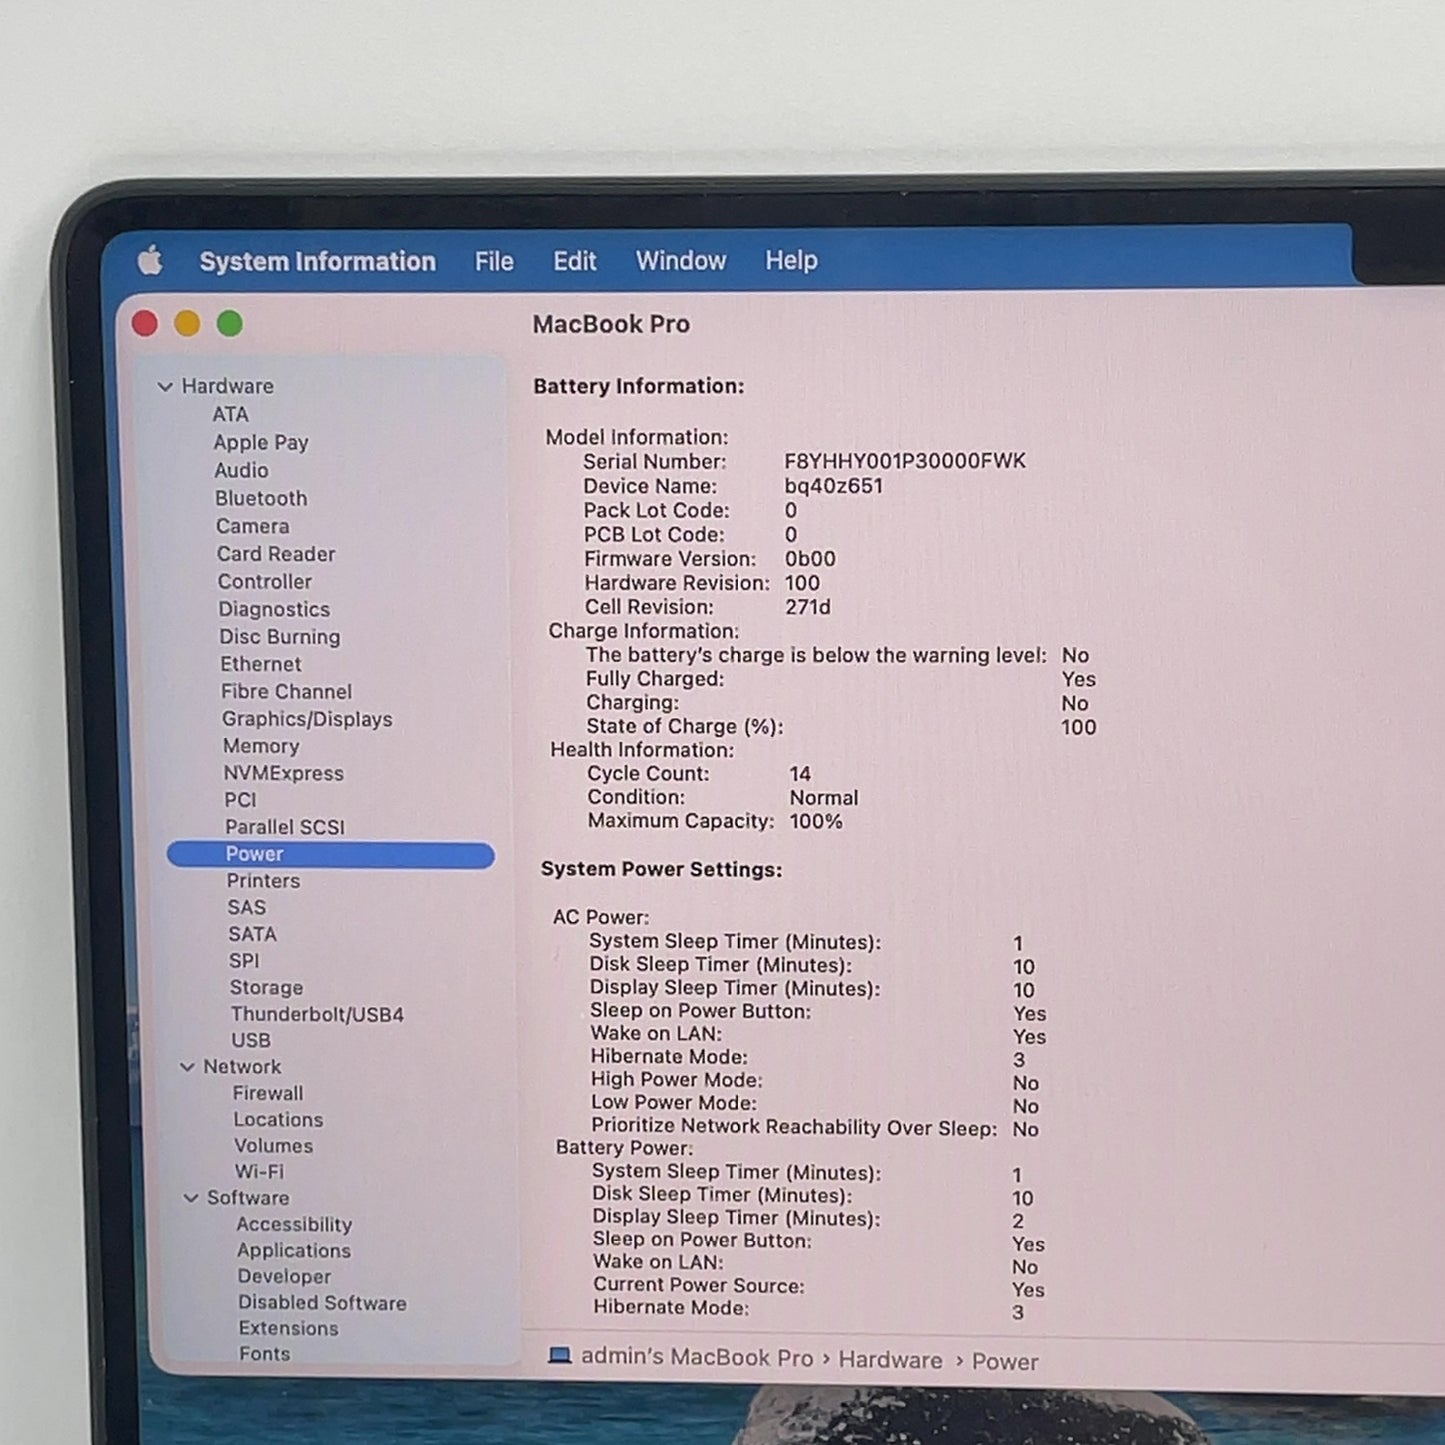Select Diagnostics in the sidebar
Image resolution: width=1445 pixels, height=1445 pixels.
(274, 609)
